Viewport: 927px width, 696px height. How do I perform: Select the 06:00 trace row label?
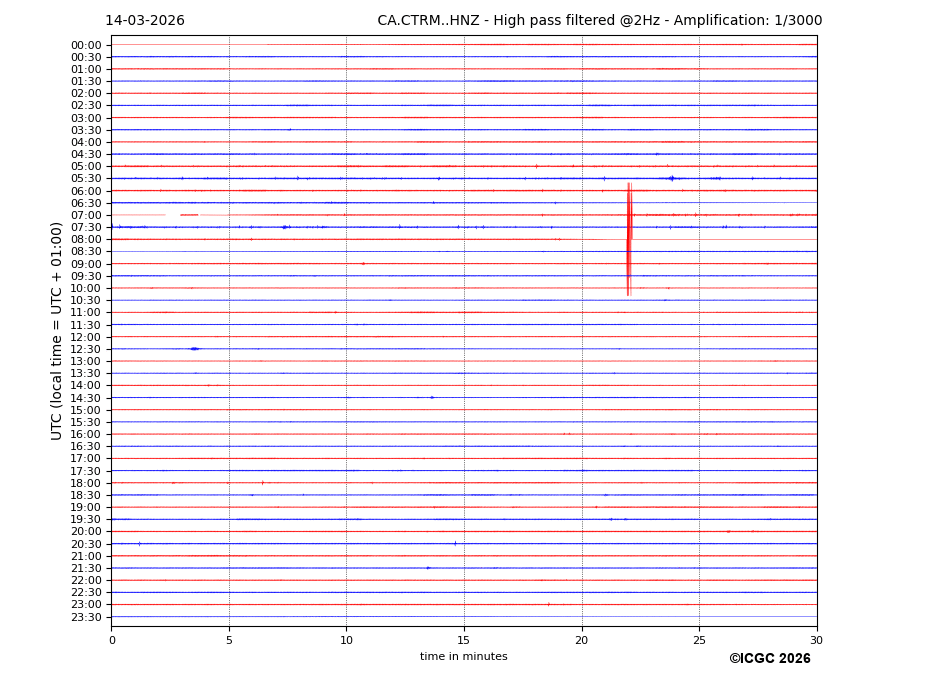pyautogui.click(x=86, y=191)
